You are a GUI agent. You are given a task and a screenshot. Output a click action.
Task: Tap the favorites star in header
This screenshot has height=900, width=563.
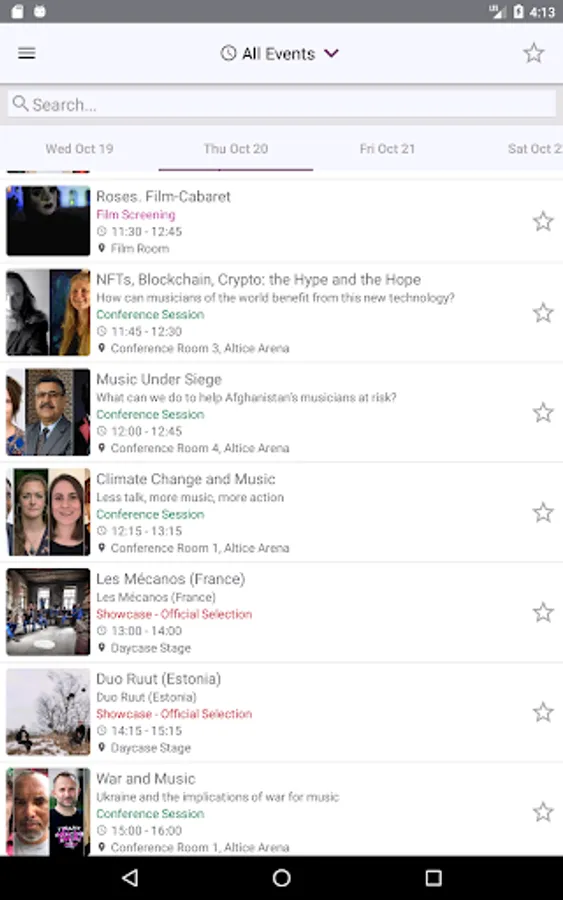click(534, 53)
